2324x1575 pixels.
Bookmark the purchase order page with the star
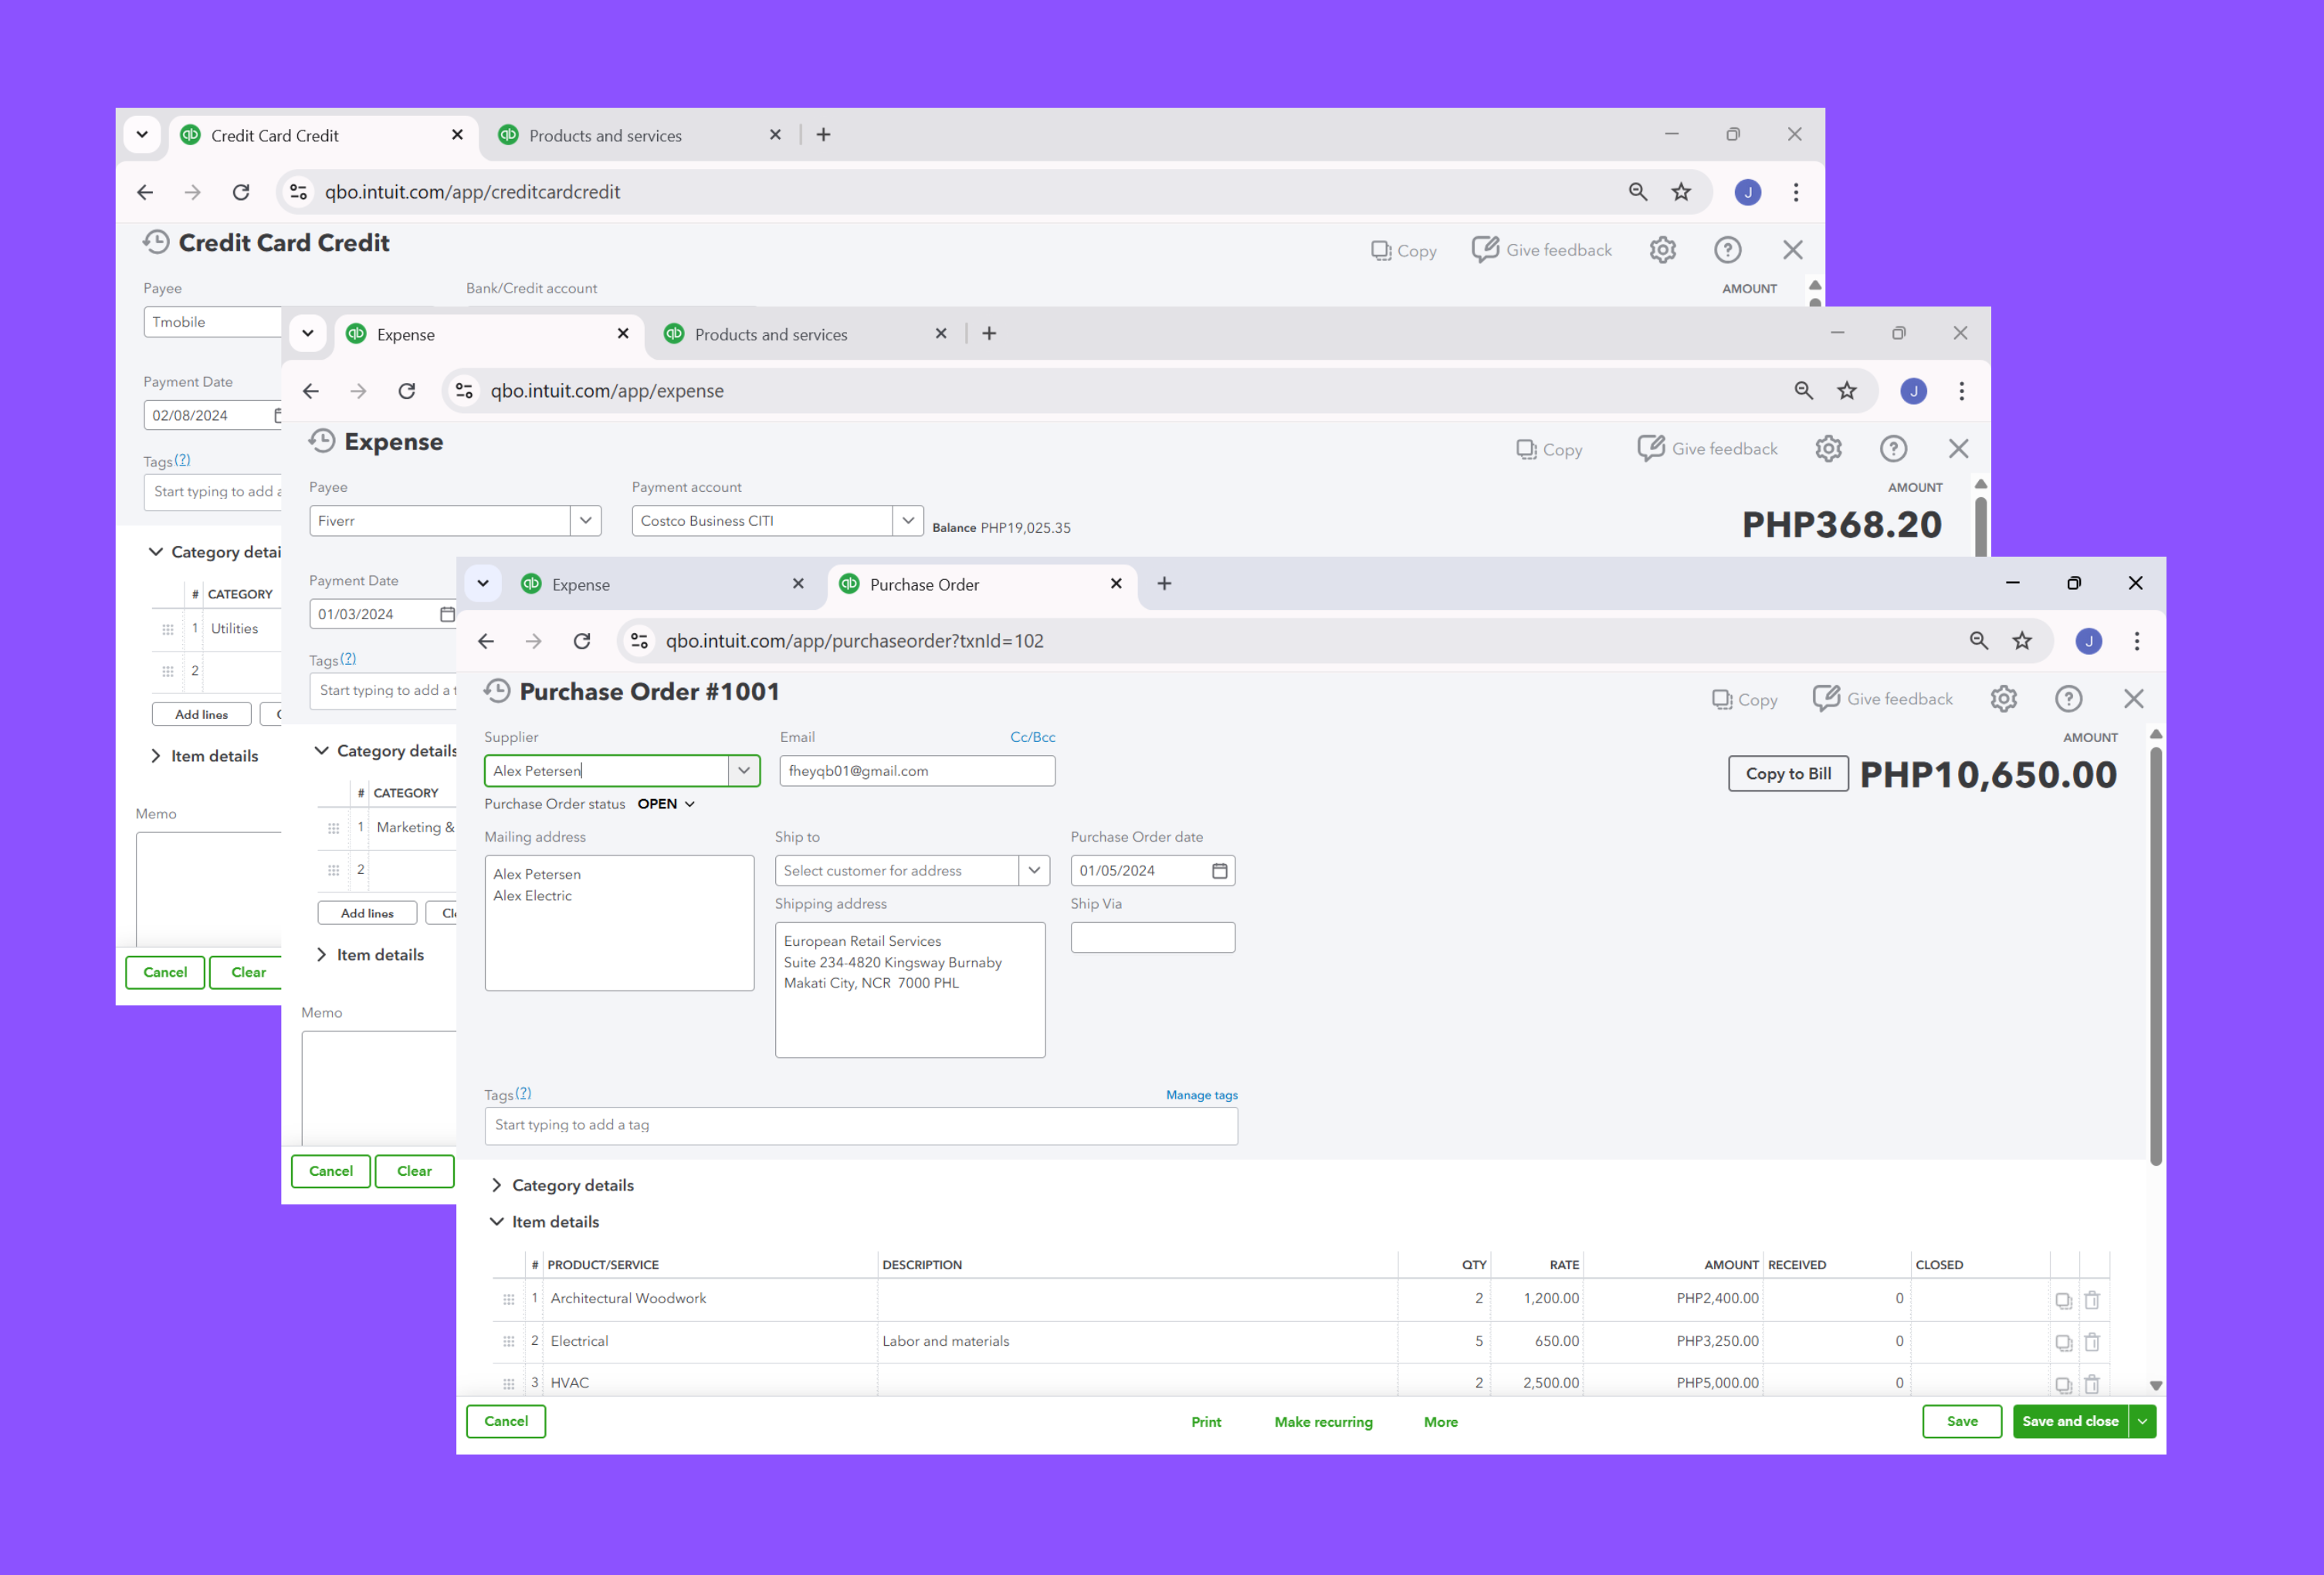coord(2022,641)
